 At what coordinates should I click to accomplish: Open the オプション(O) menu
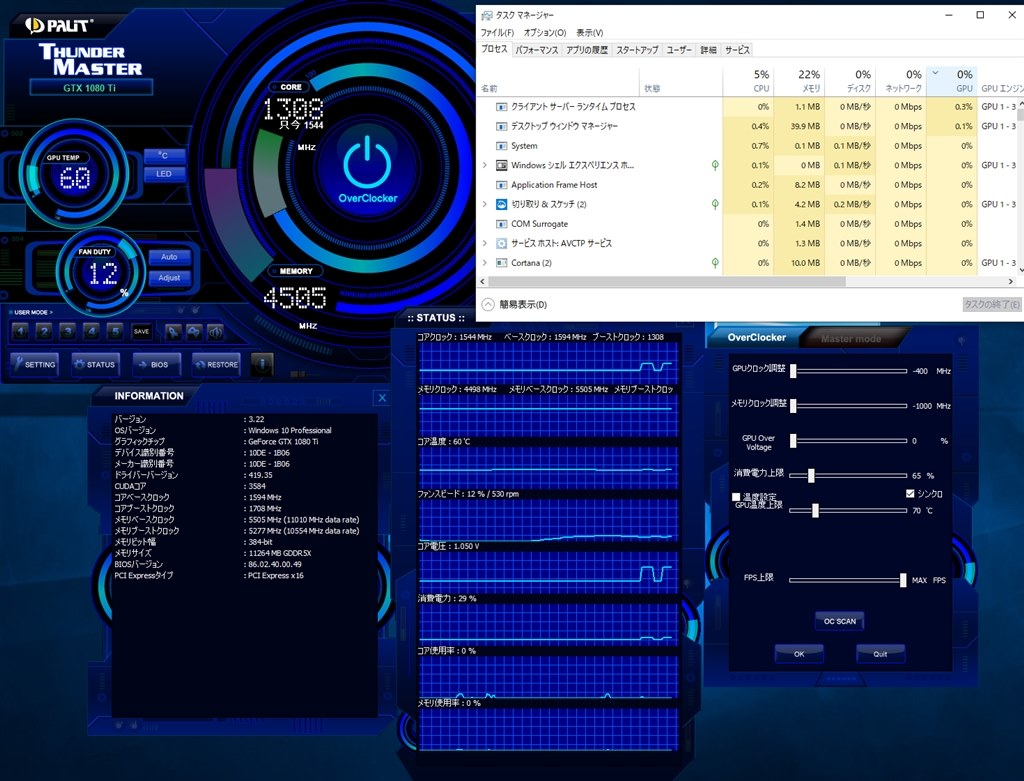[545, 33]
